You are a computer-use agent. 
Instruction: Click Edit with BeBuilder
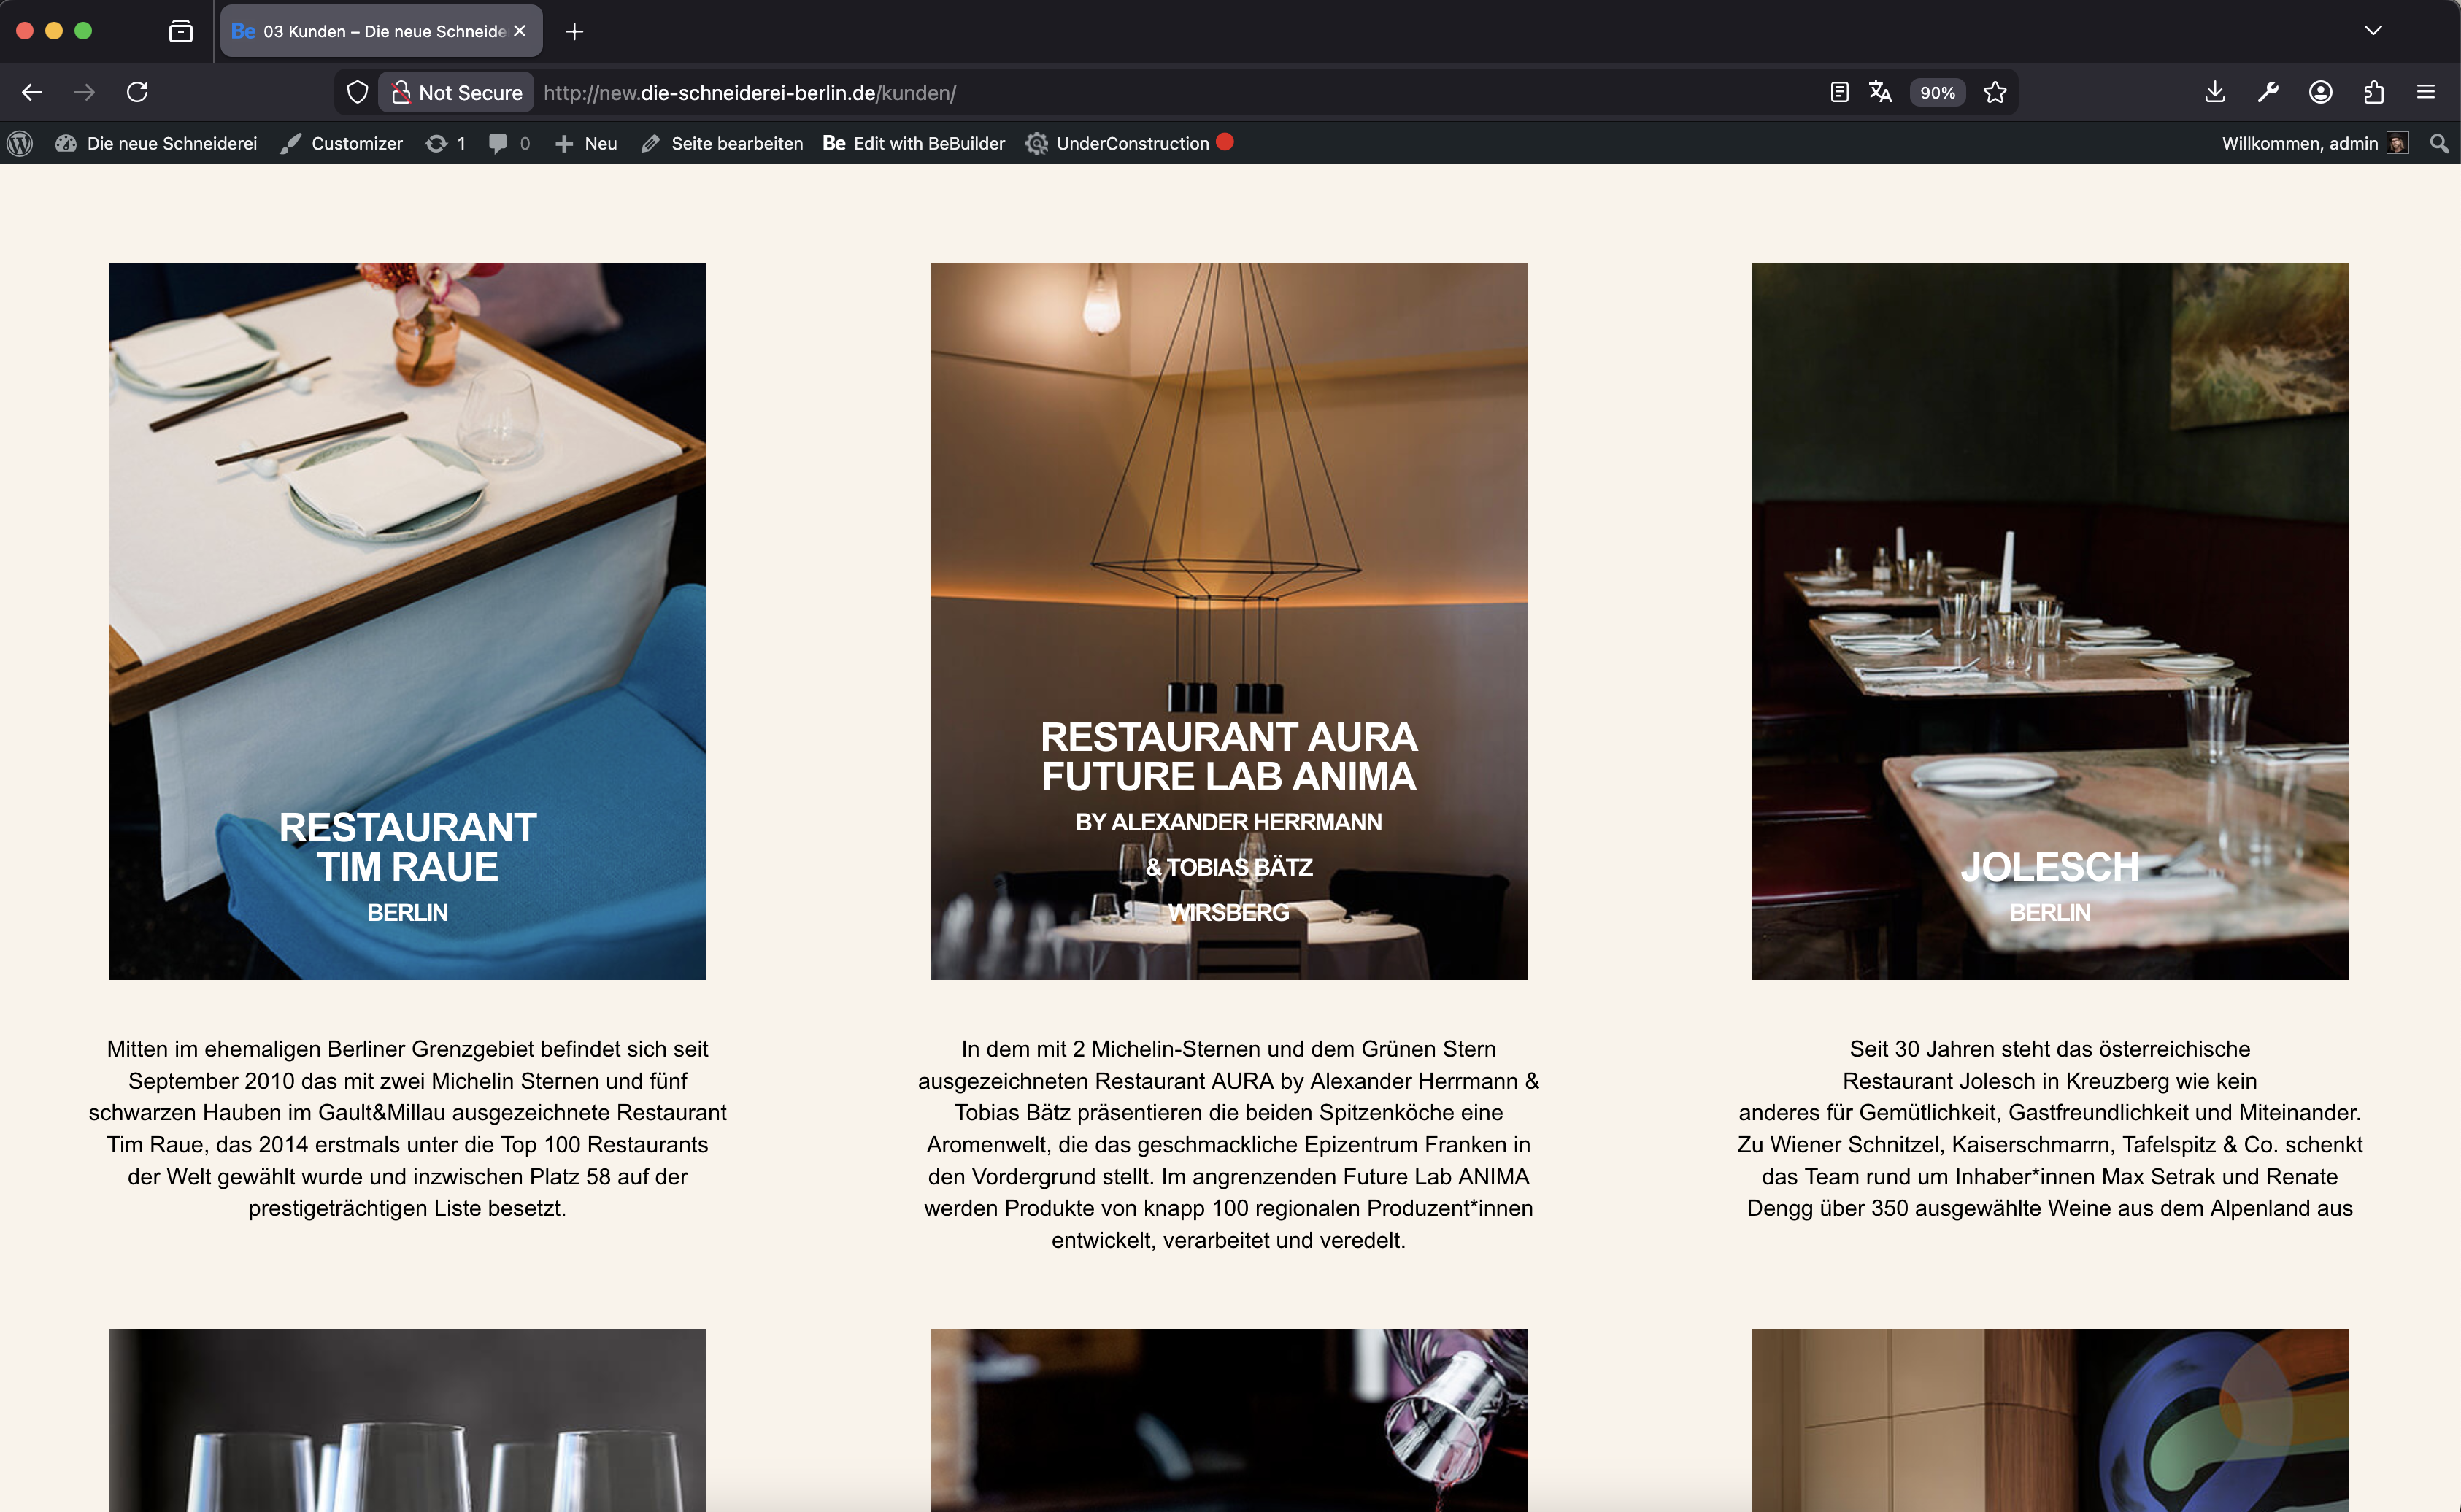[914, 143]
